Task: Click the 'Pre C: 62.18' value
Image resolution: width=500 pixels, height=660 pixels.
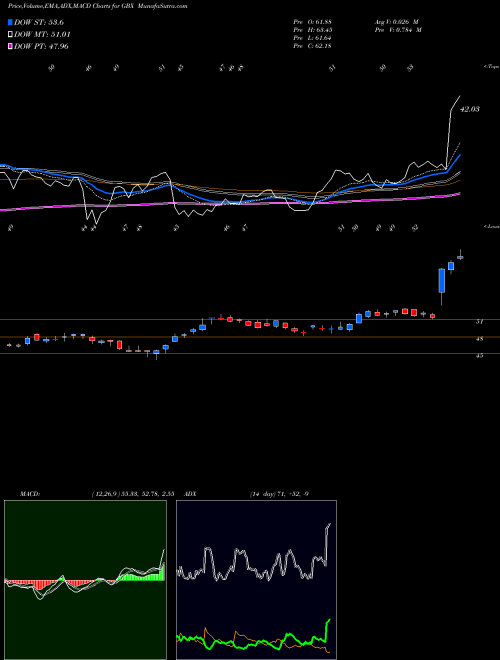Action: pos(312,46)
